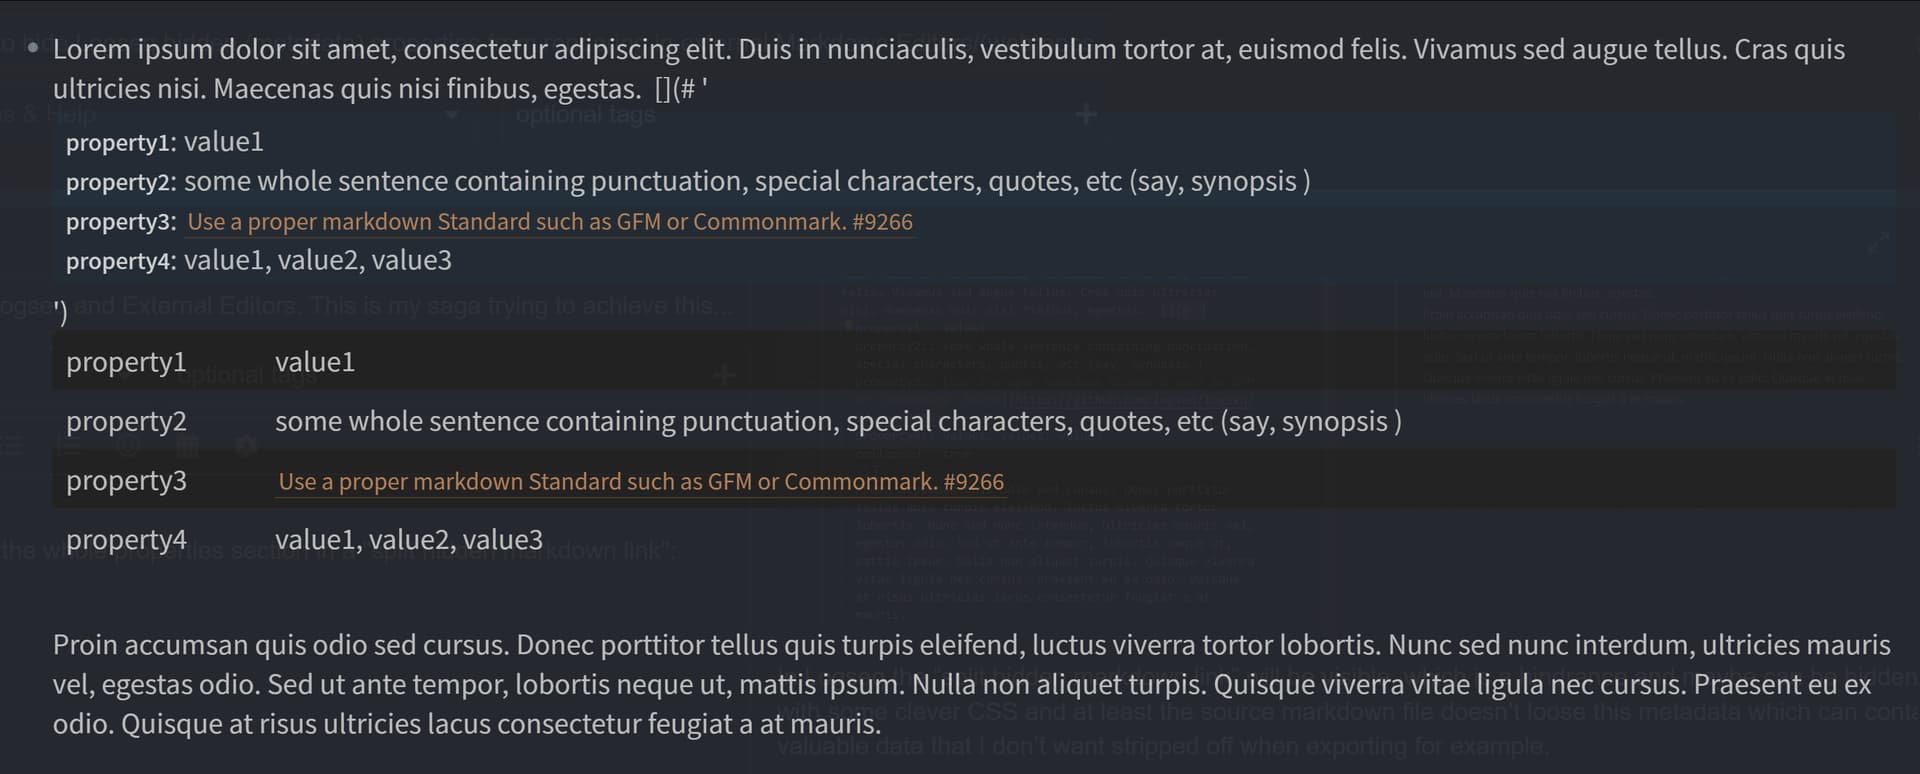Viewport: 1920px width, 774px height.
Task: Click the property3 cell in the table
Action: click(x=126, y=481)
